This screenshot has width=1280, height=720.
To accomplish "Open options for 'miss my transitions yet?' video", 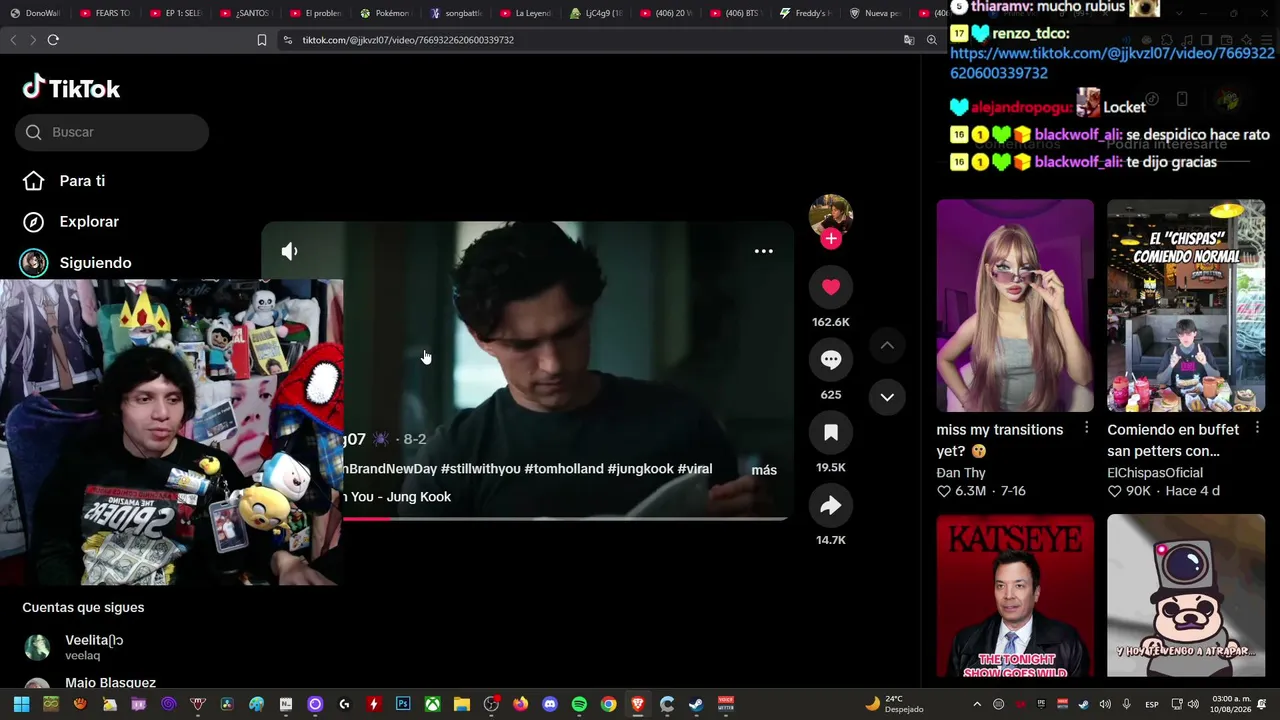I will coord(1086,429).
